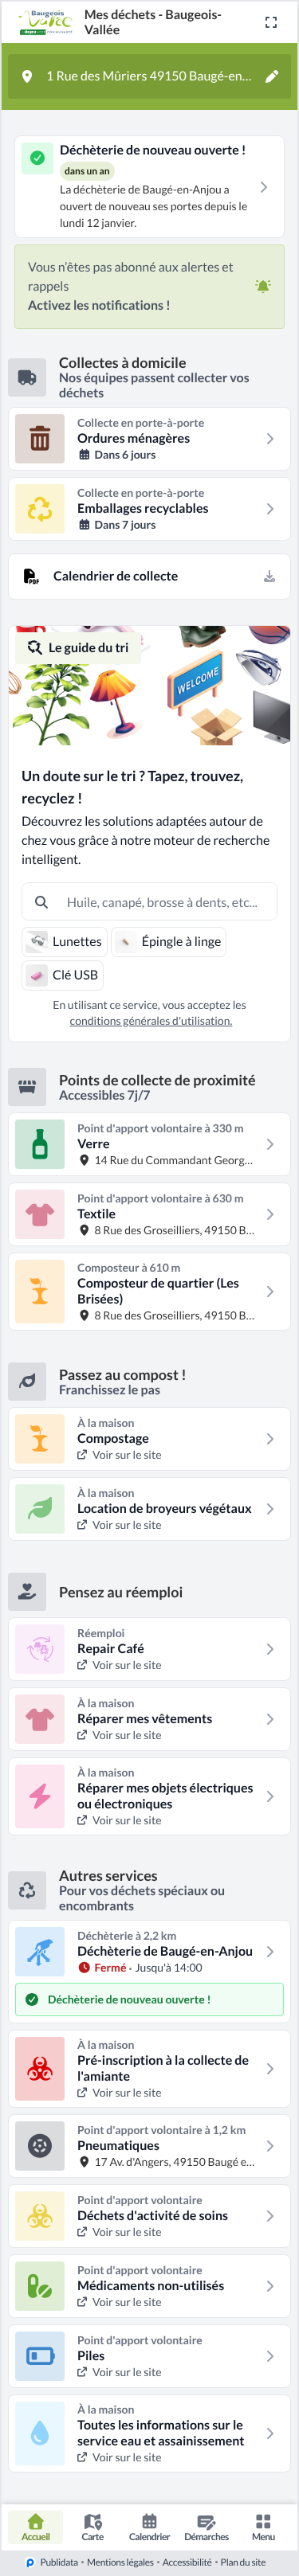
Task: Click the Pneumatiques tire icon
Action: point(40,2145)
